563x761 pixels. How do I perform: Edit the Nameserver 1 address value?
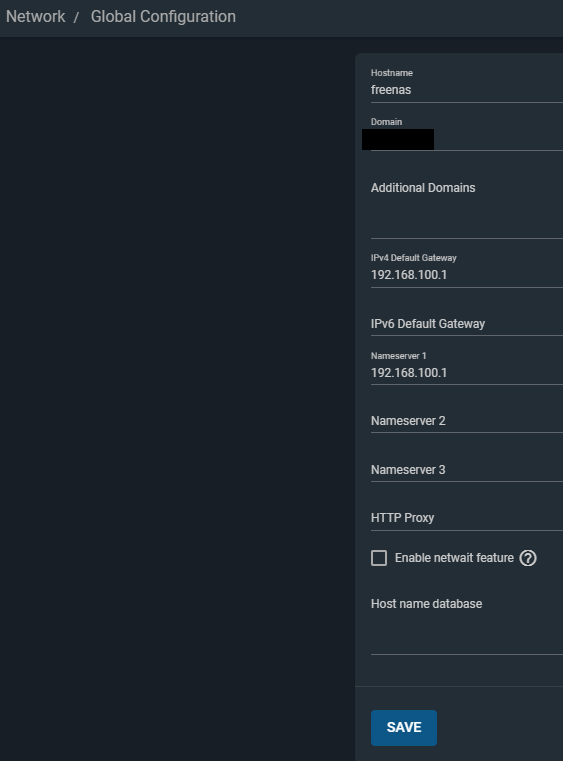(466, 373)
